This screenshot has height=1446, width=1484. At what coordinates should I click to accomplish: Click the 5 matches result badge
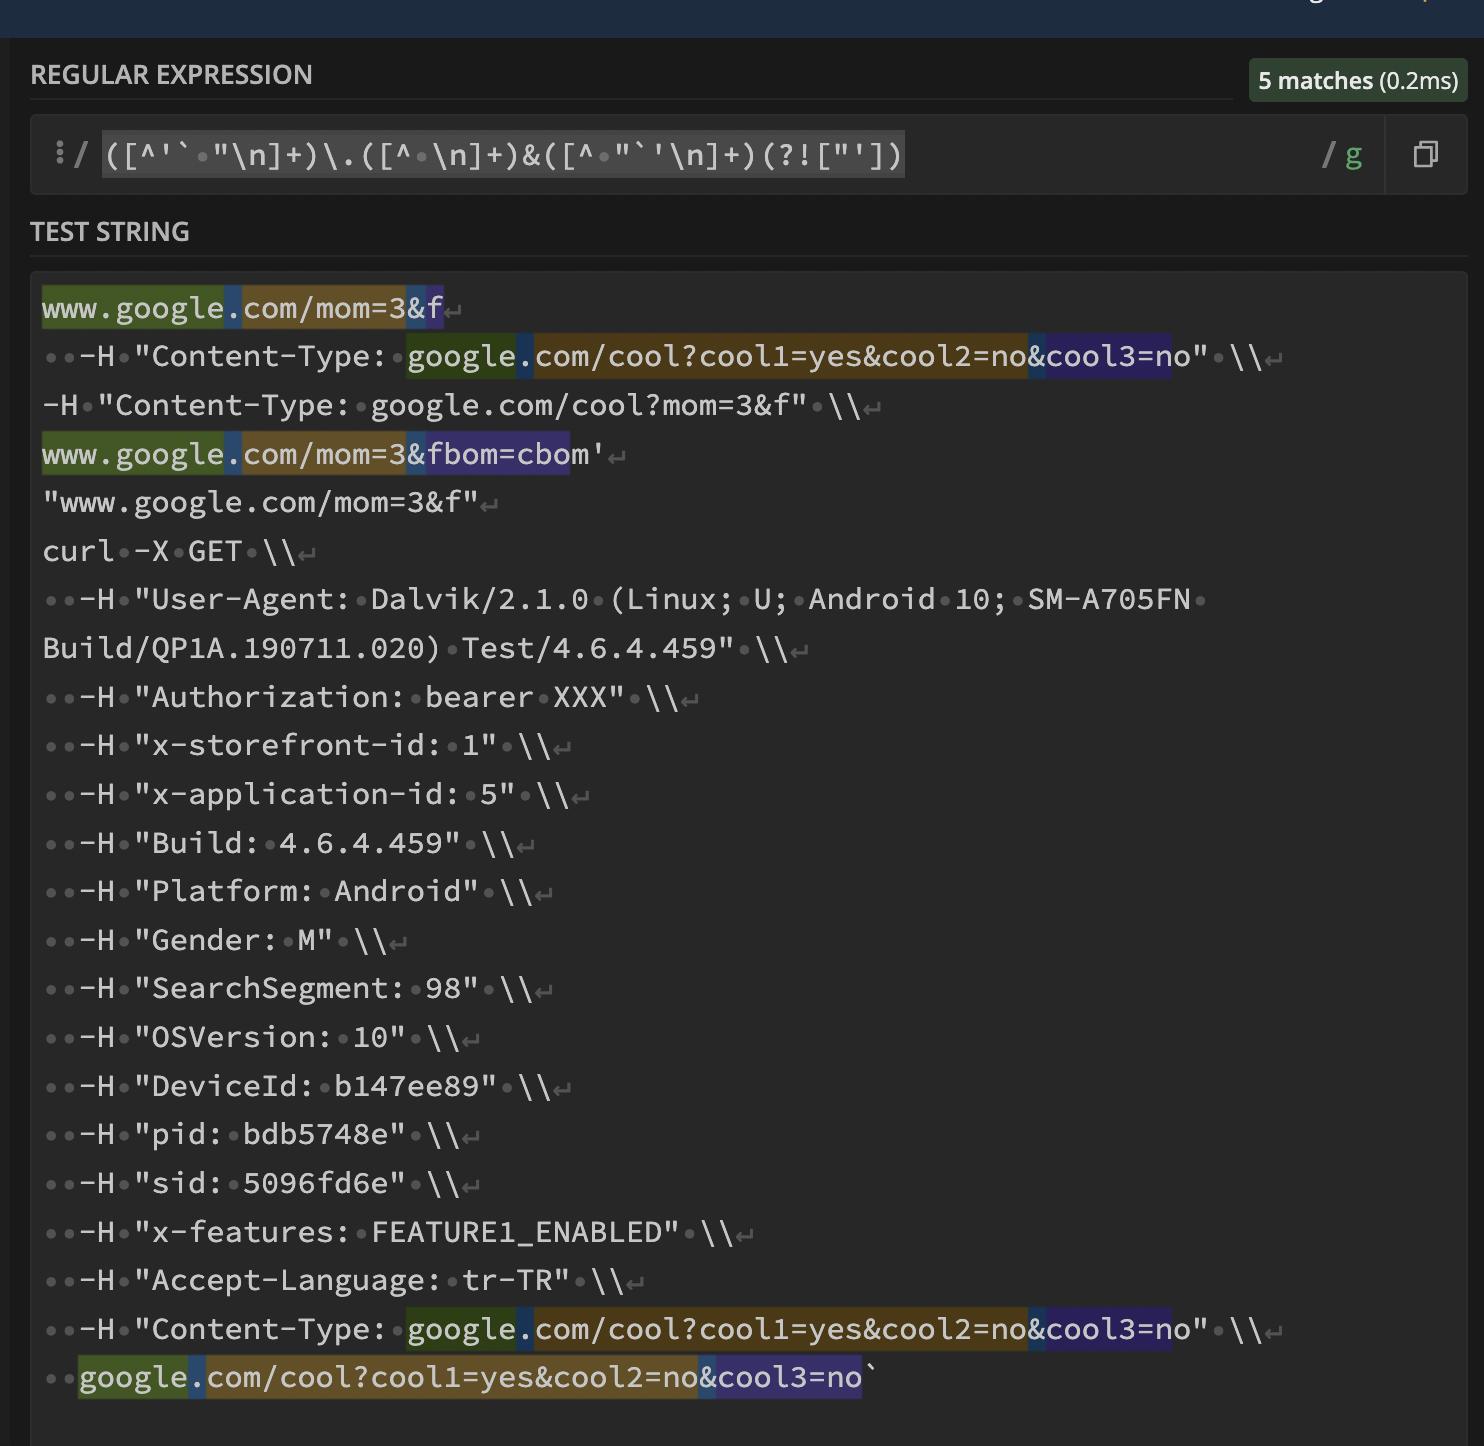point(1358,81)
